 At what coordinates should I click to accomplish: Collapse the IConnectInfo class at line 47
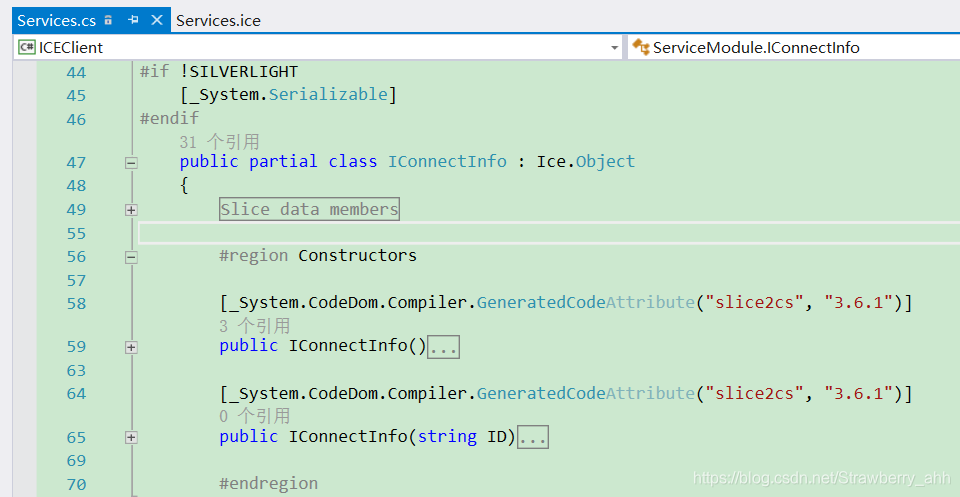131,163
